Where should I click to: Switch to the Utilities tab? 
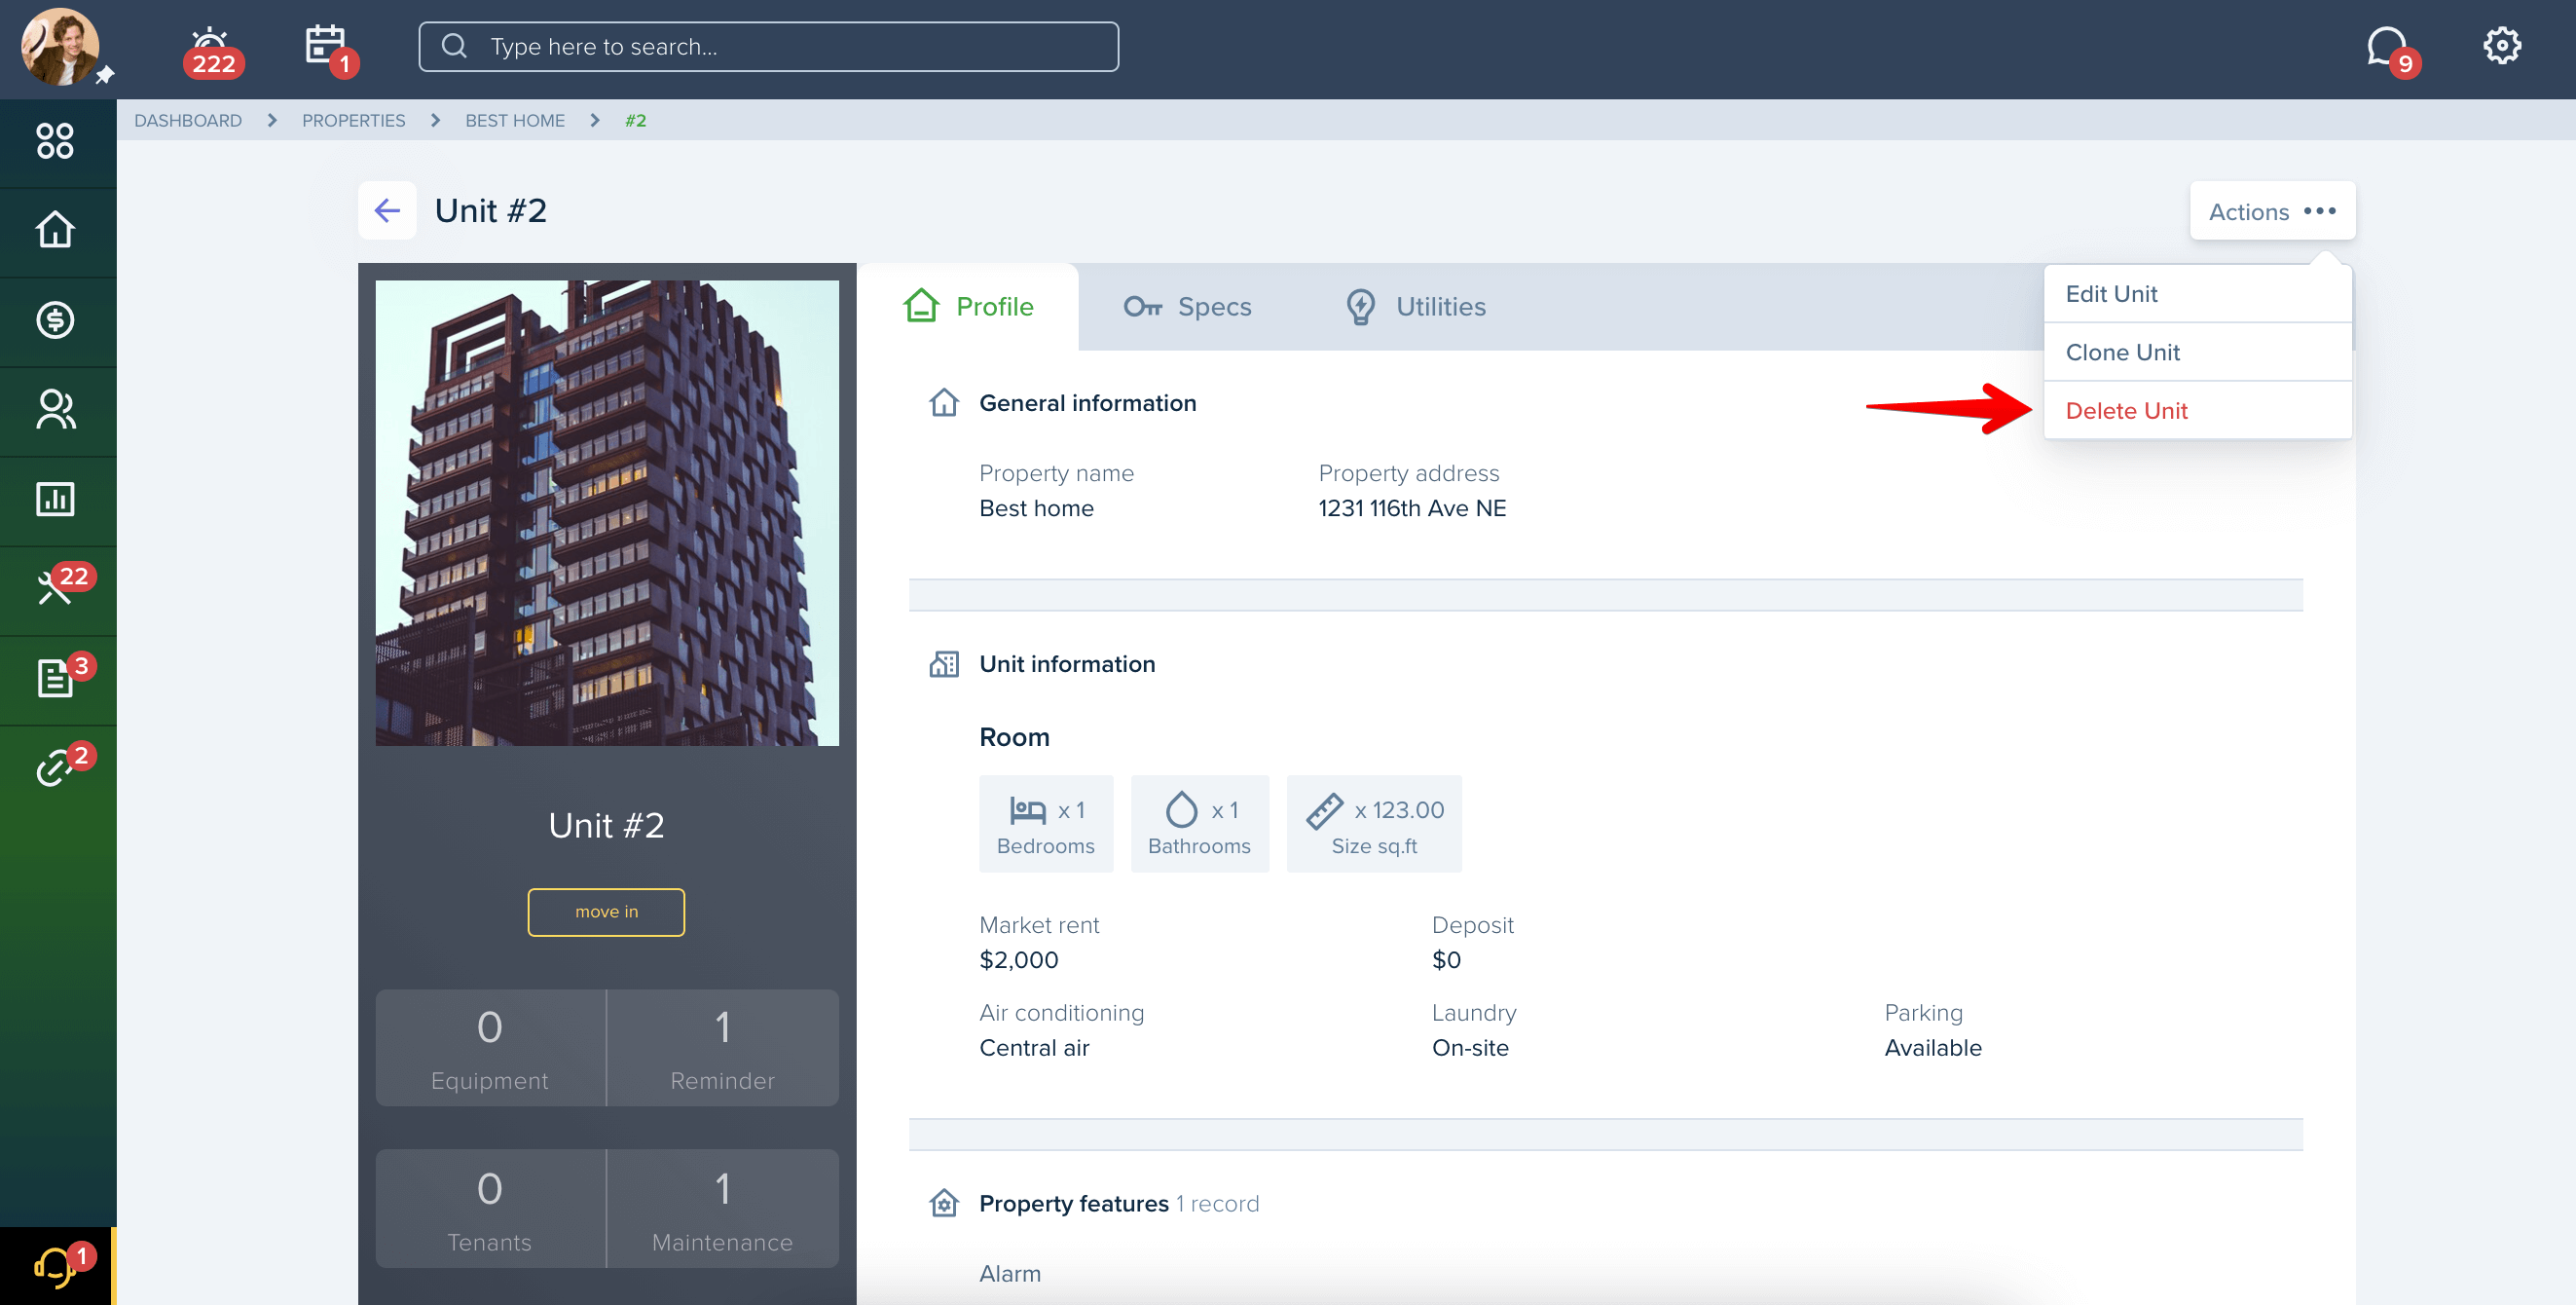click(x=1415, y=307)
